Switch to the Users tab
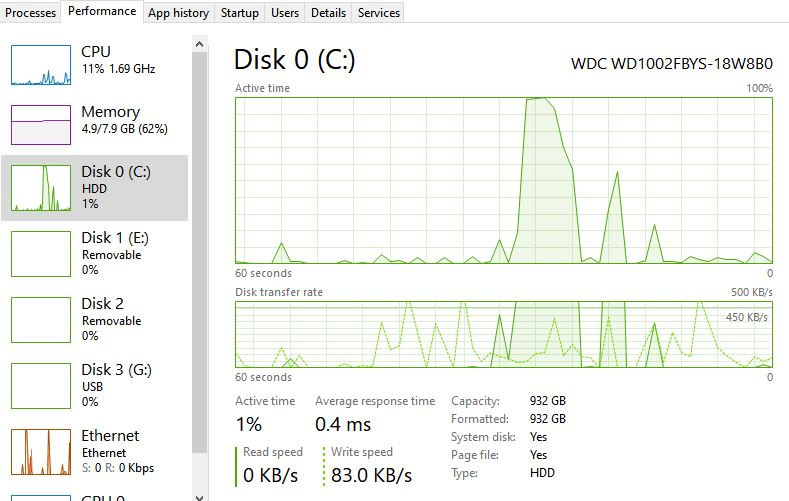The height and width of the screenshot is (501, 789). (285, 13)
